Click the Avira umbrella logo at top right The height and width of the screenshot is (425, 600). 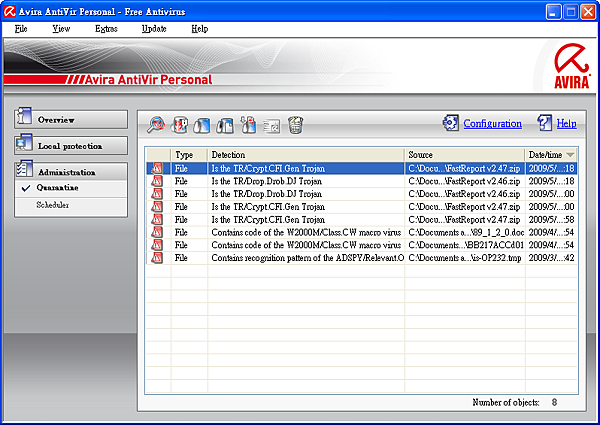tap(572, 66)
